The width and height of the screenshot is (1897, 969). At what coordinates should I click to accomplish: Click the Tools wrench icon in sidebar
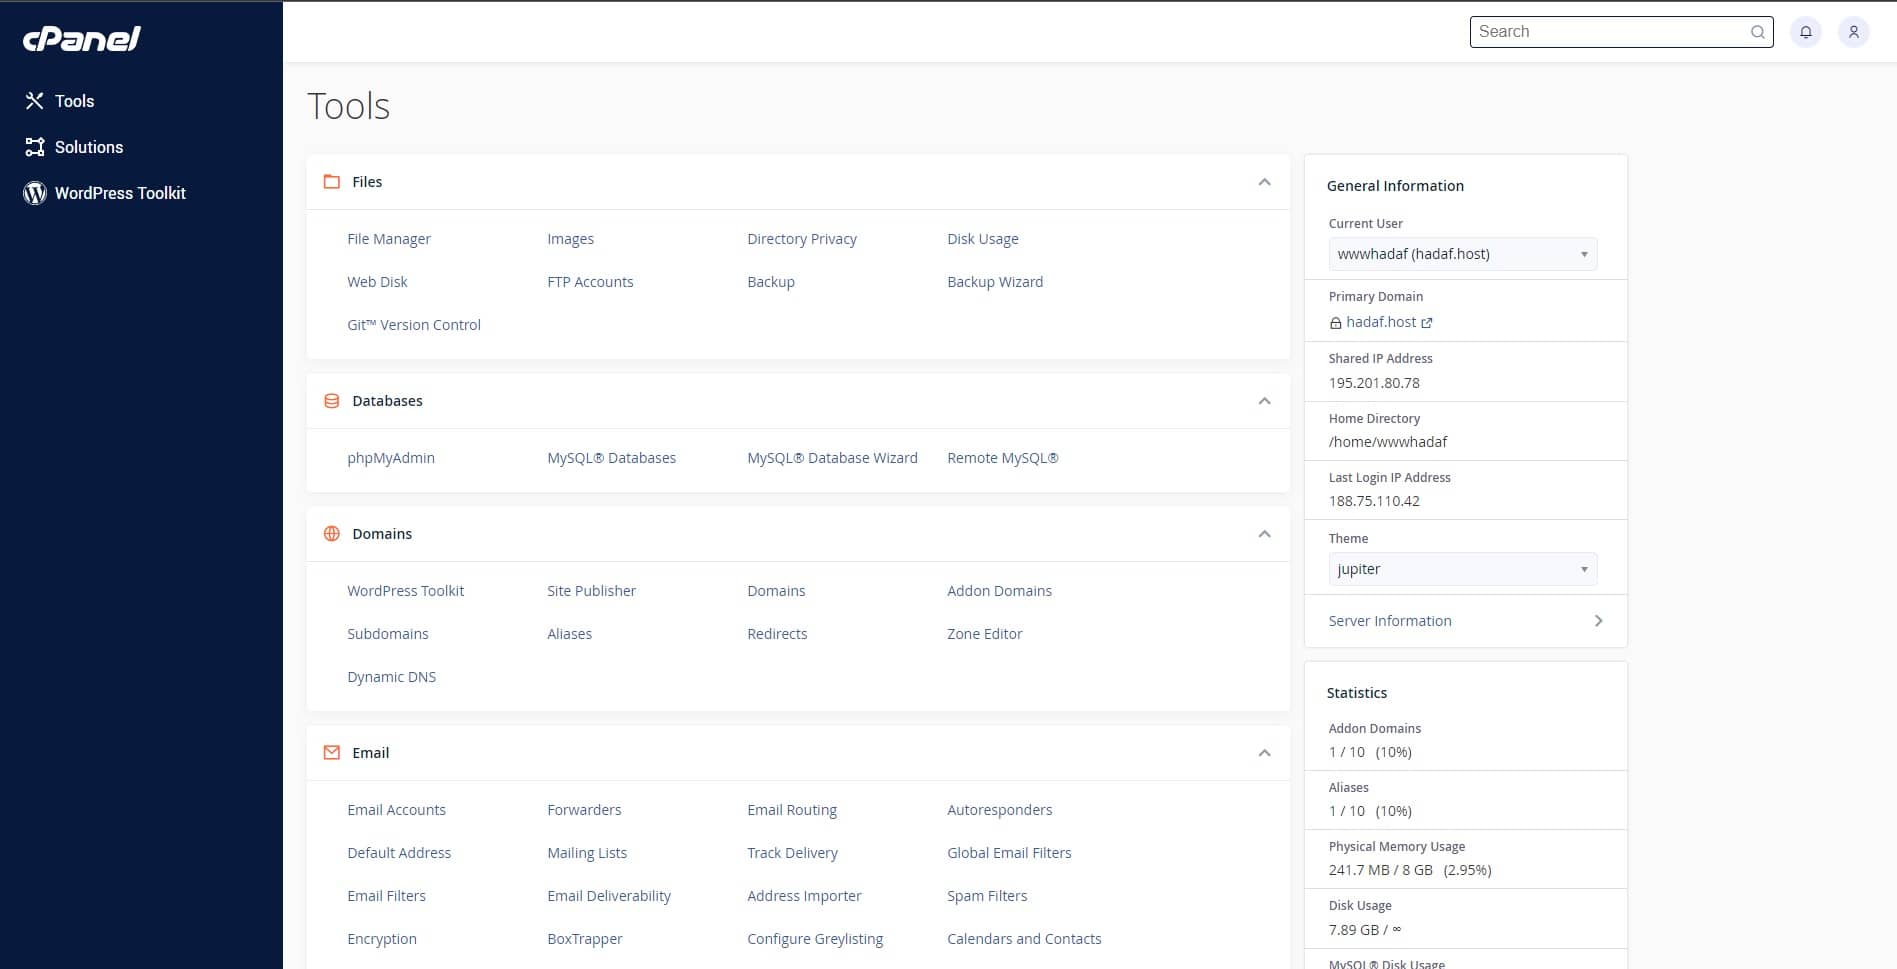pos(35,101)
